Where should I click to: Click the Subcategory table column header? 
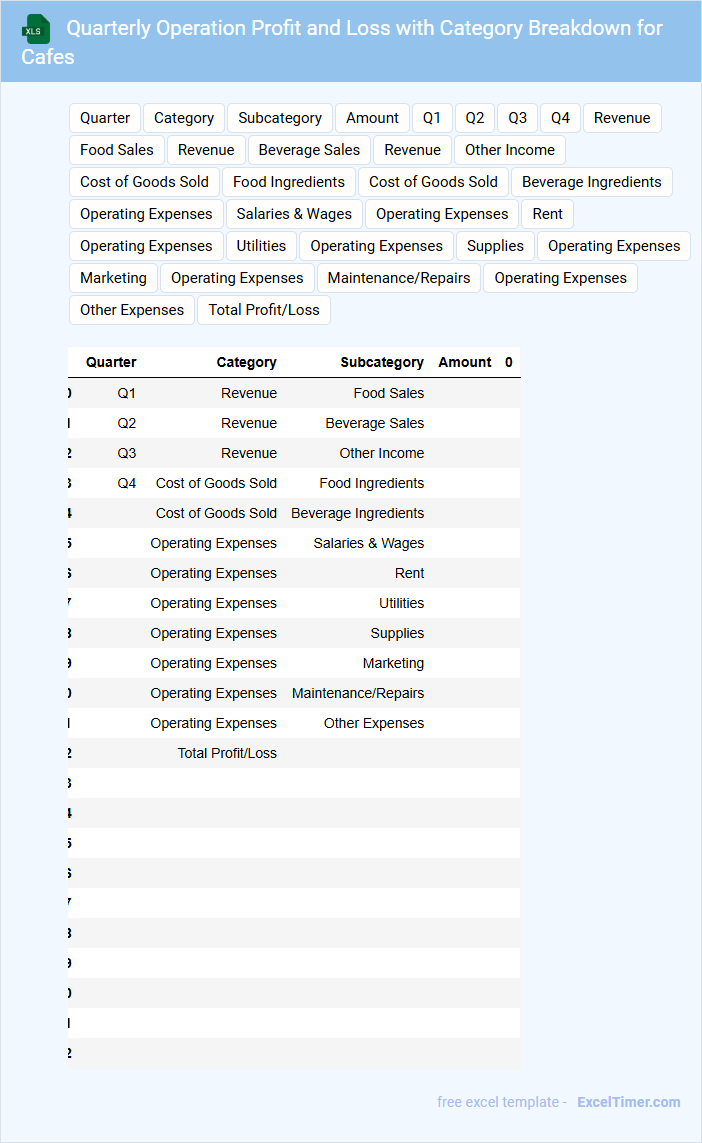381,362
